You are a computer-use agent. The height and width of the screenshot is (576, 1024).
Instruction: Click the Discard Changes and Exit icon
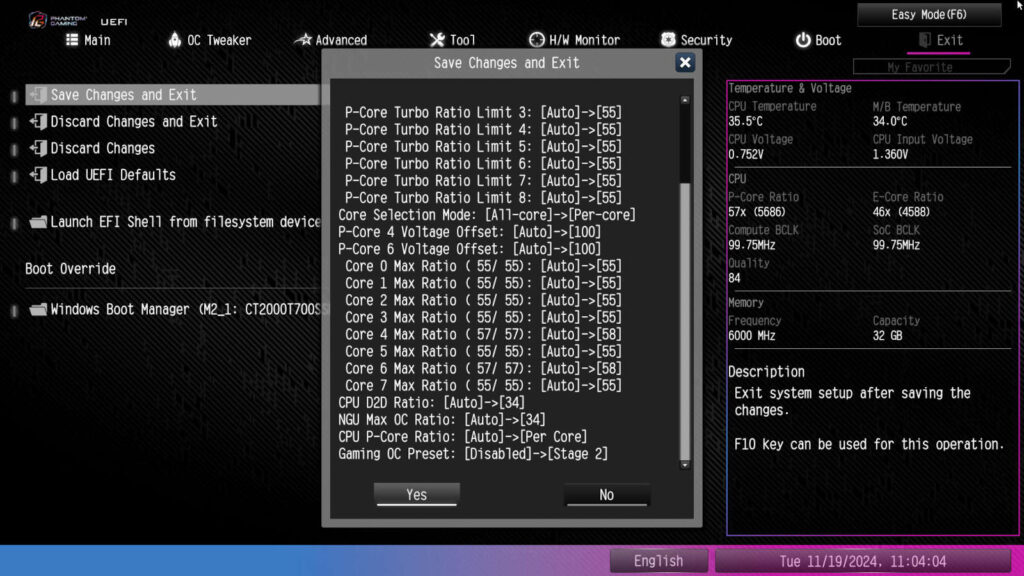[x=38, y=122]
